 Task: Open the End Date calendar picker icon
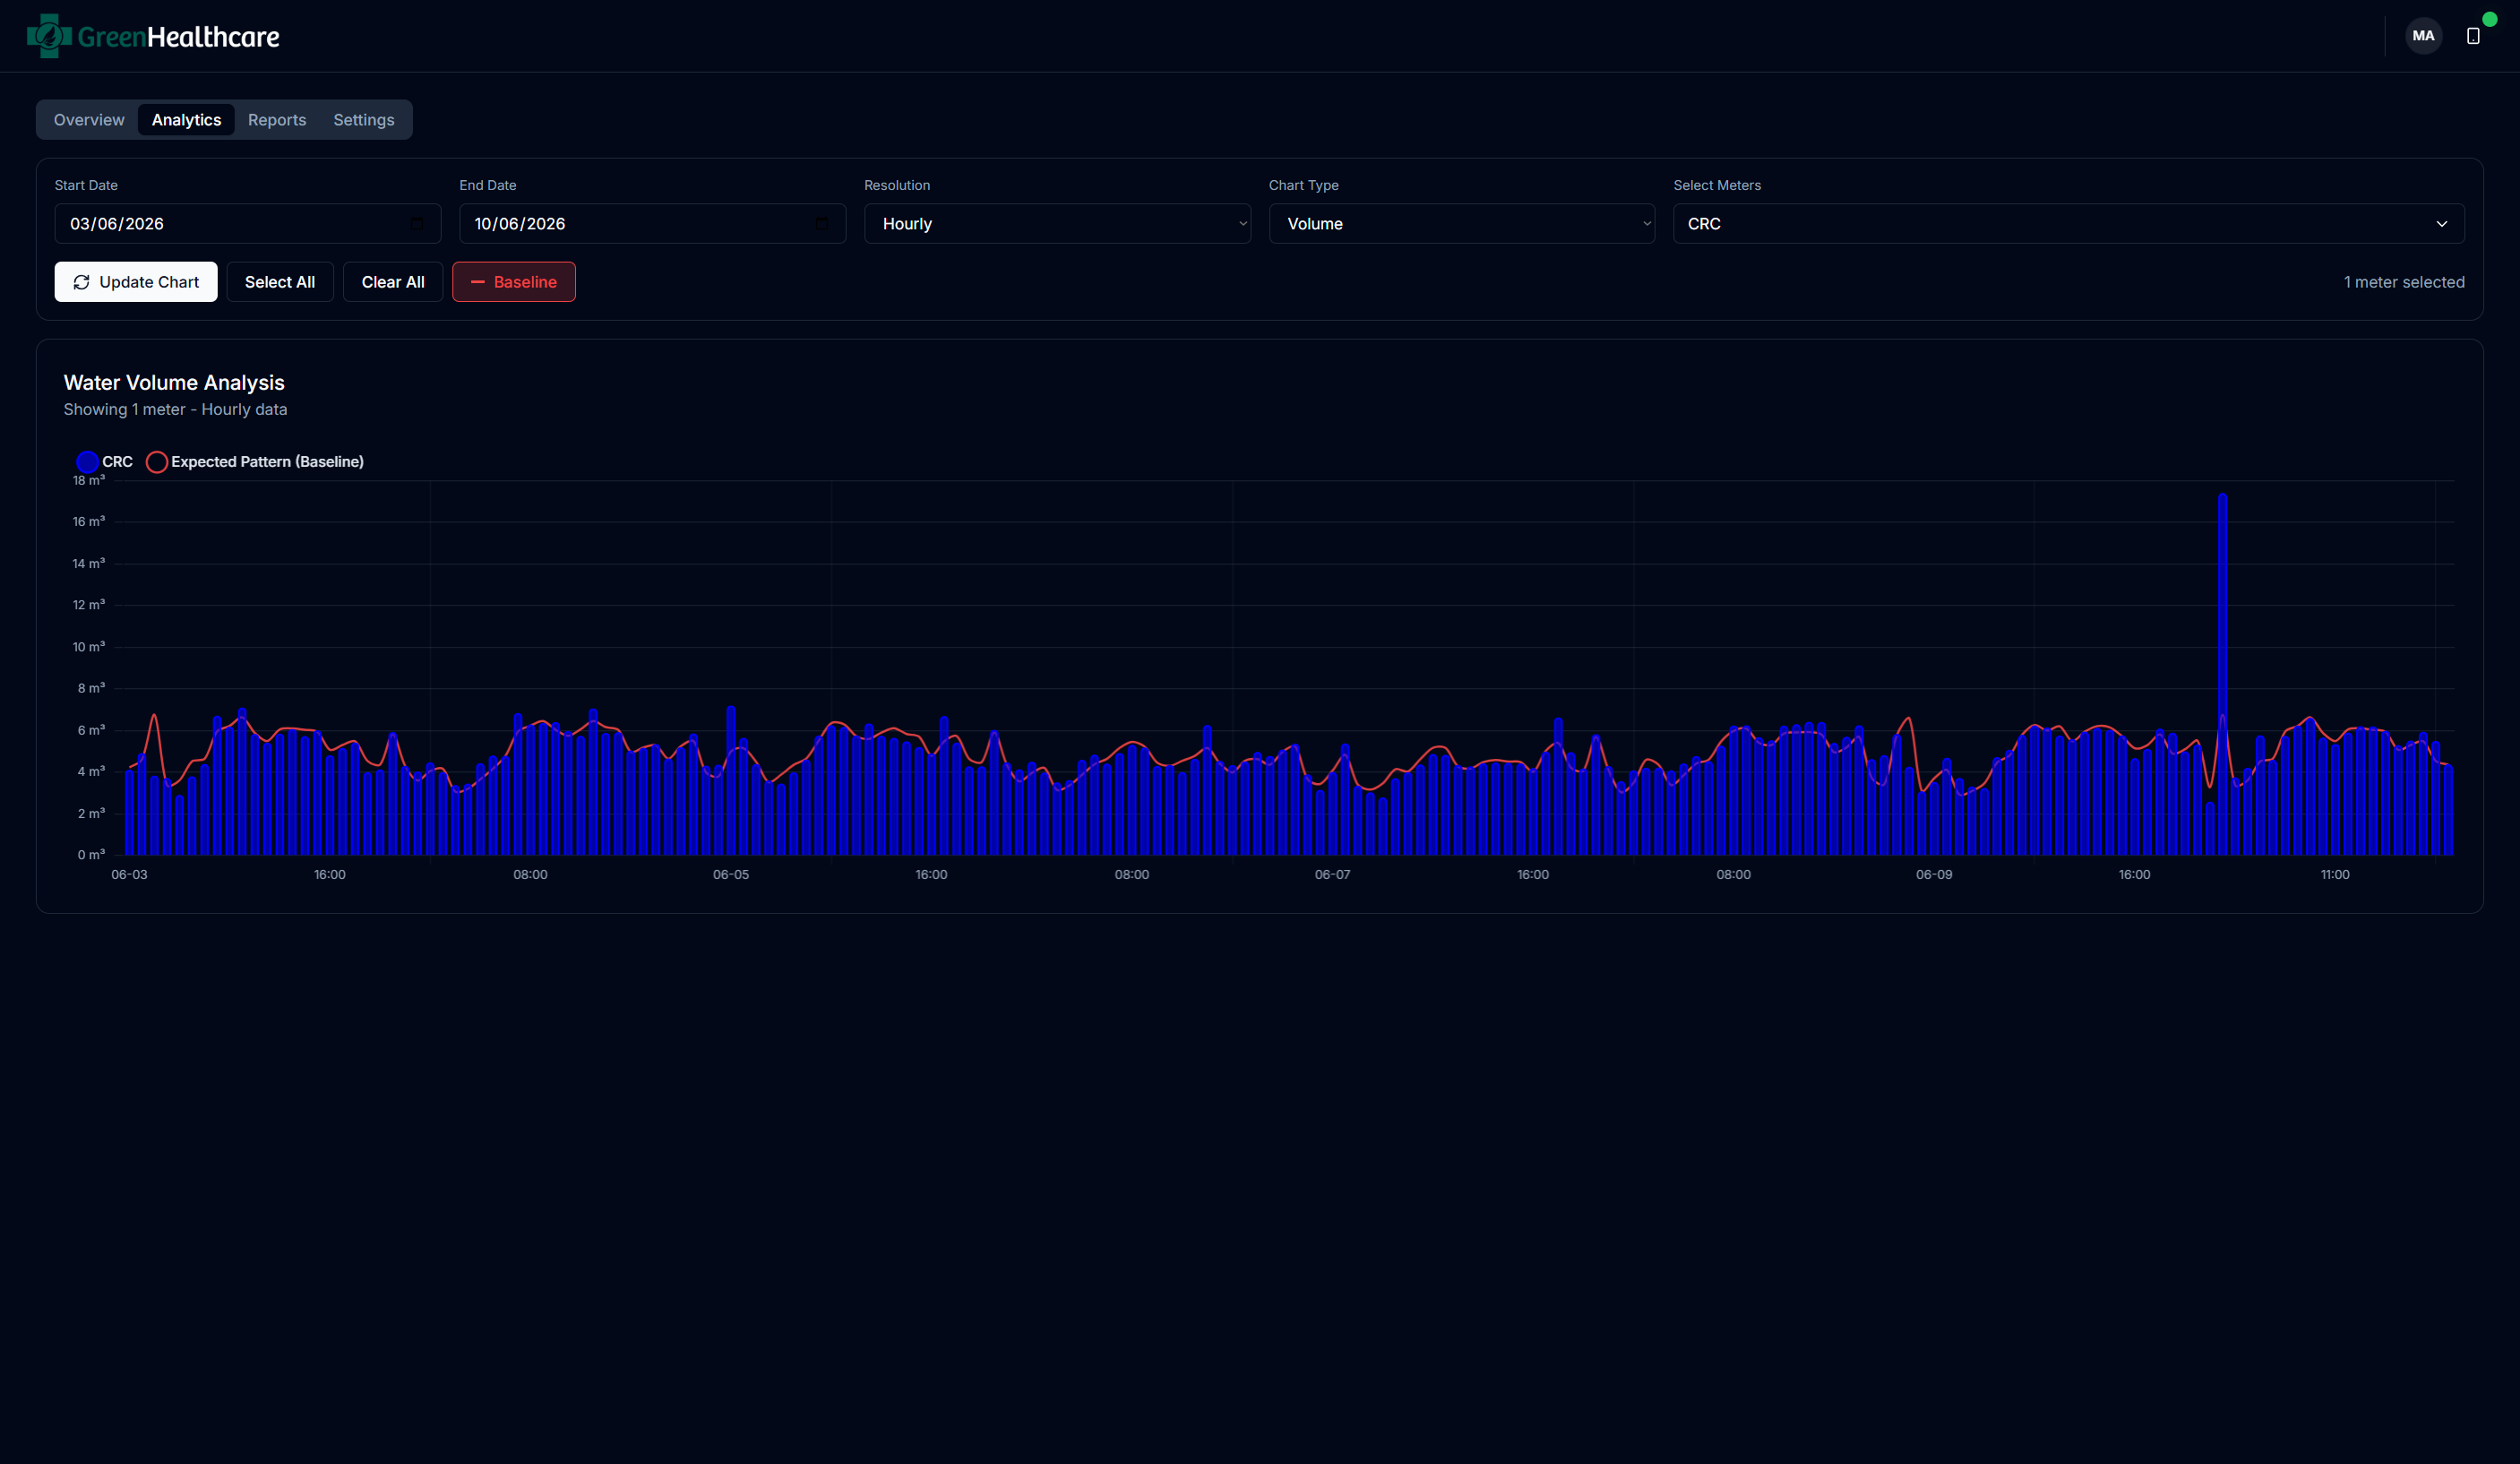[x=821, y=224]
